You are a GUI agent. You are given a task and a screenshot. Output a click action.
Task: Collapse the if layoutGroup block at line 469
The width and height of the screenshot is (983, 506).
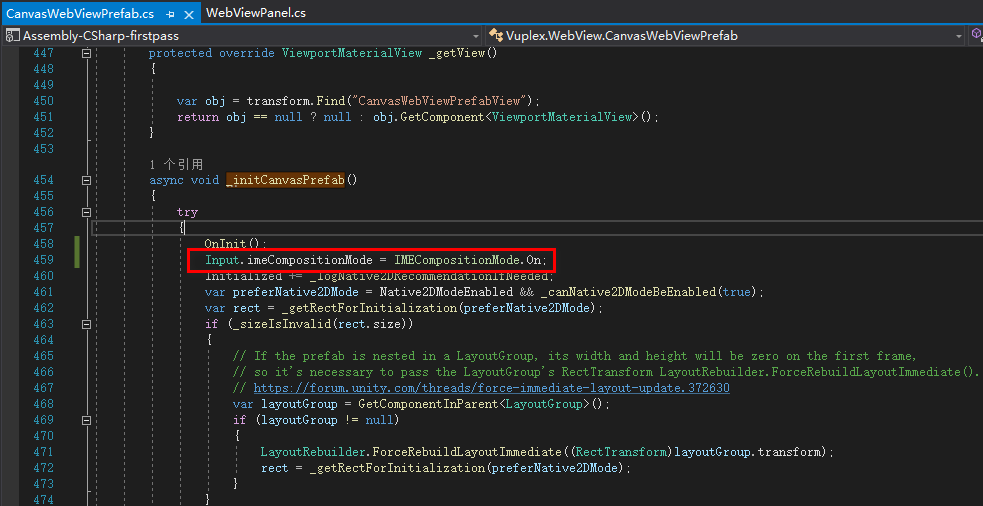[x=87, y=420]
